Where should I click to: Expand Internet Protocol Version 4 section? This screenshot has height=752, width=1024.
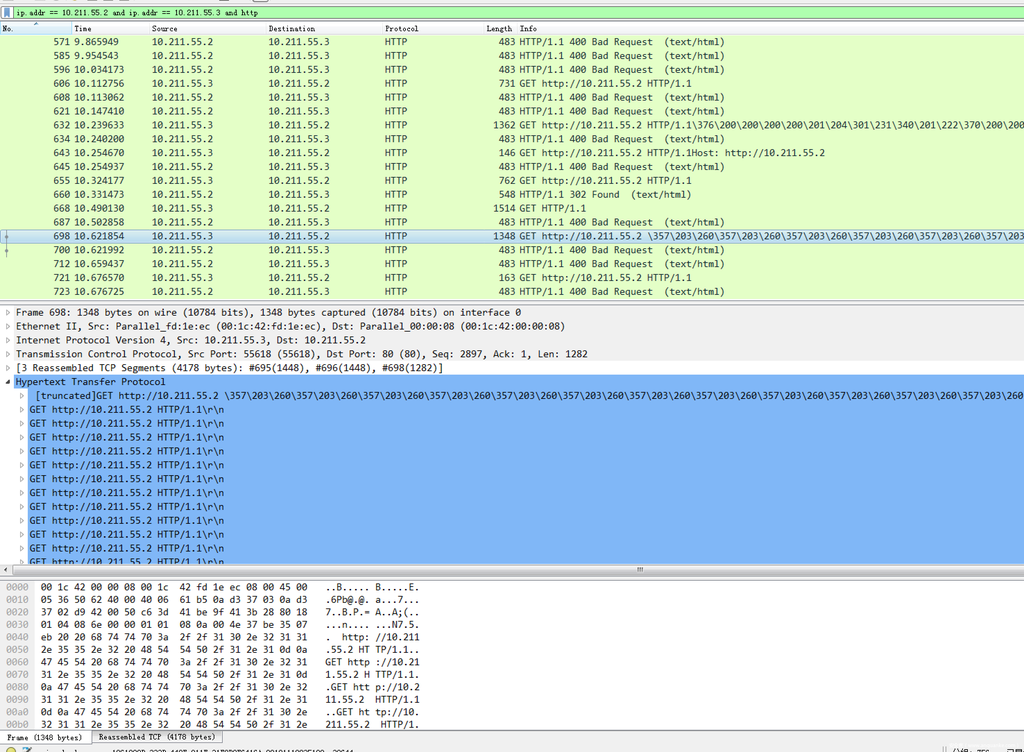[8, 340]
